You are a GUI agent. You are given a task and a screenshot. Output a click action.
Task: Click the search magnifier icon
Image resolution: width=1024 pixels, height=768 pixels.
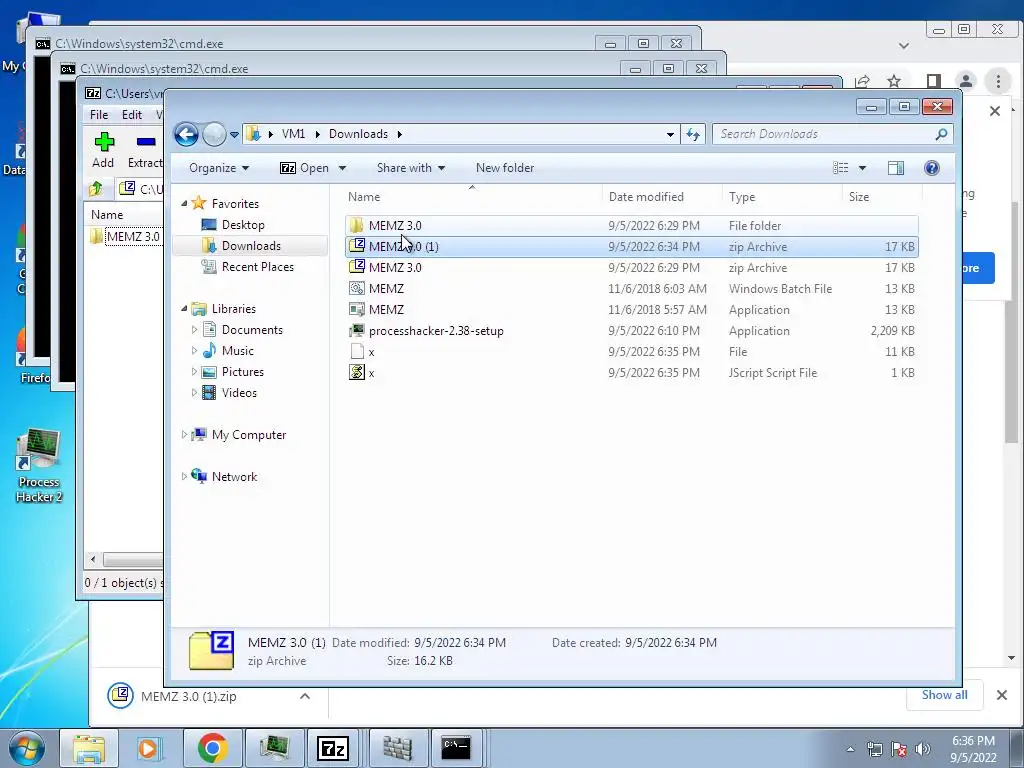click(941, 134)
